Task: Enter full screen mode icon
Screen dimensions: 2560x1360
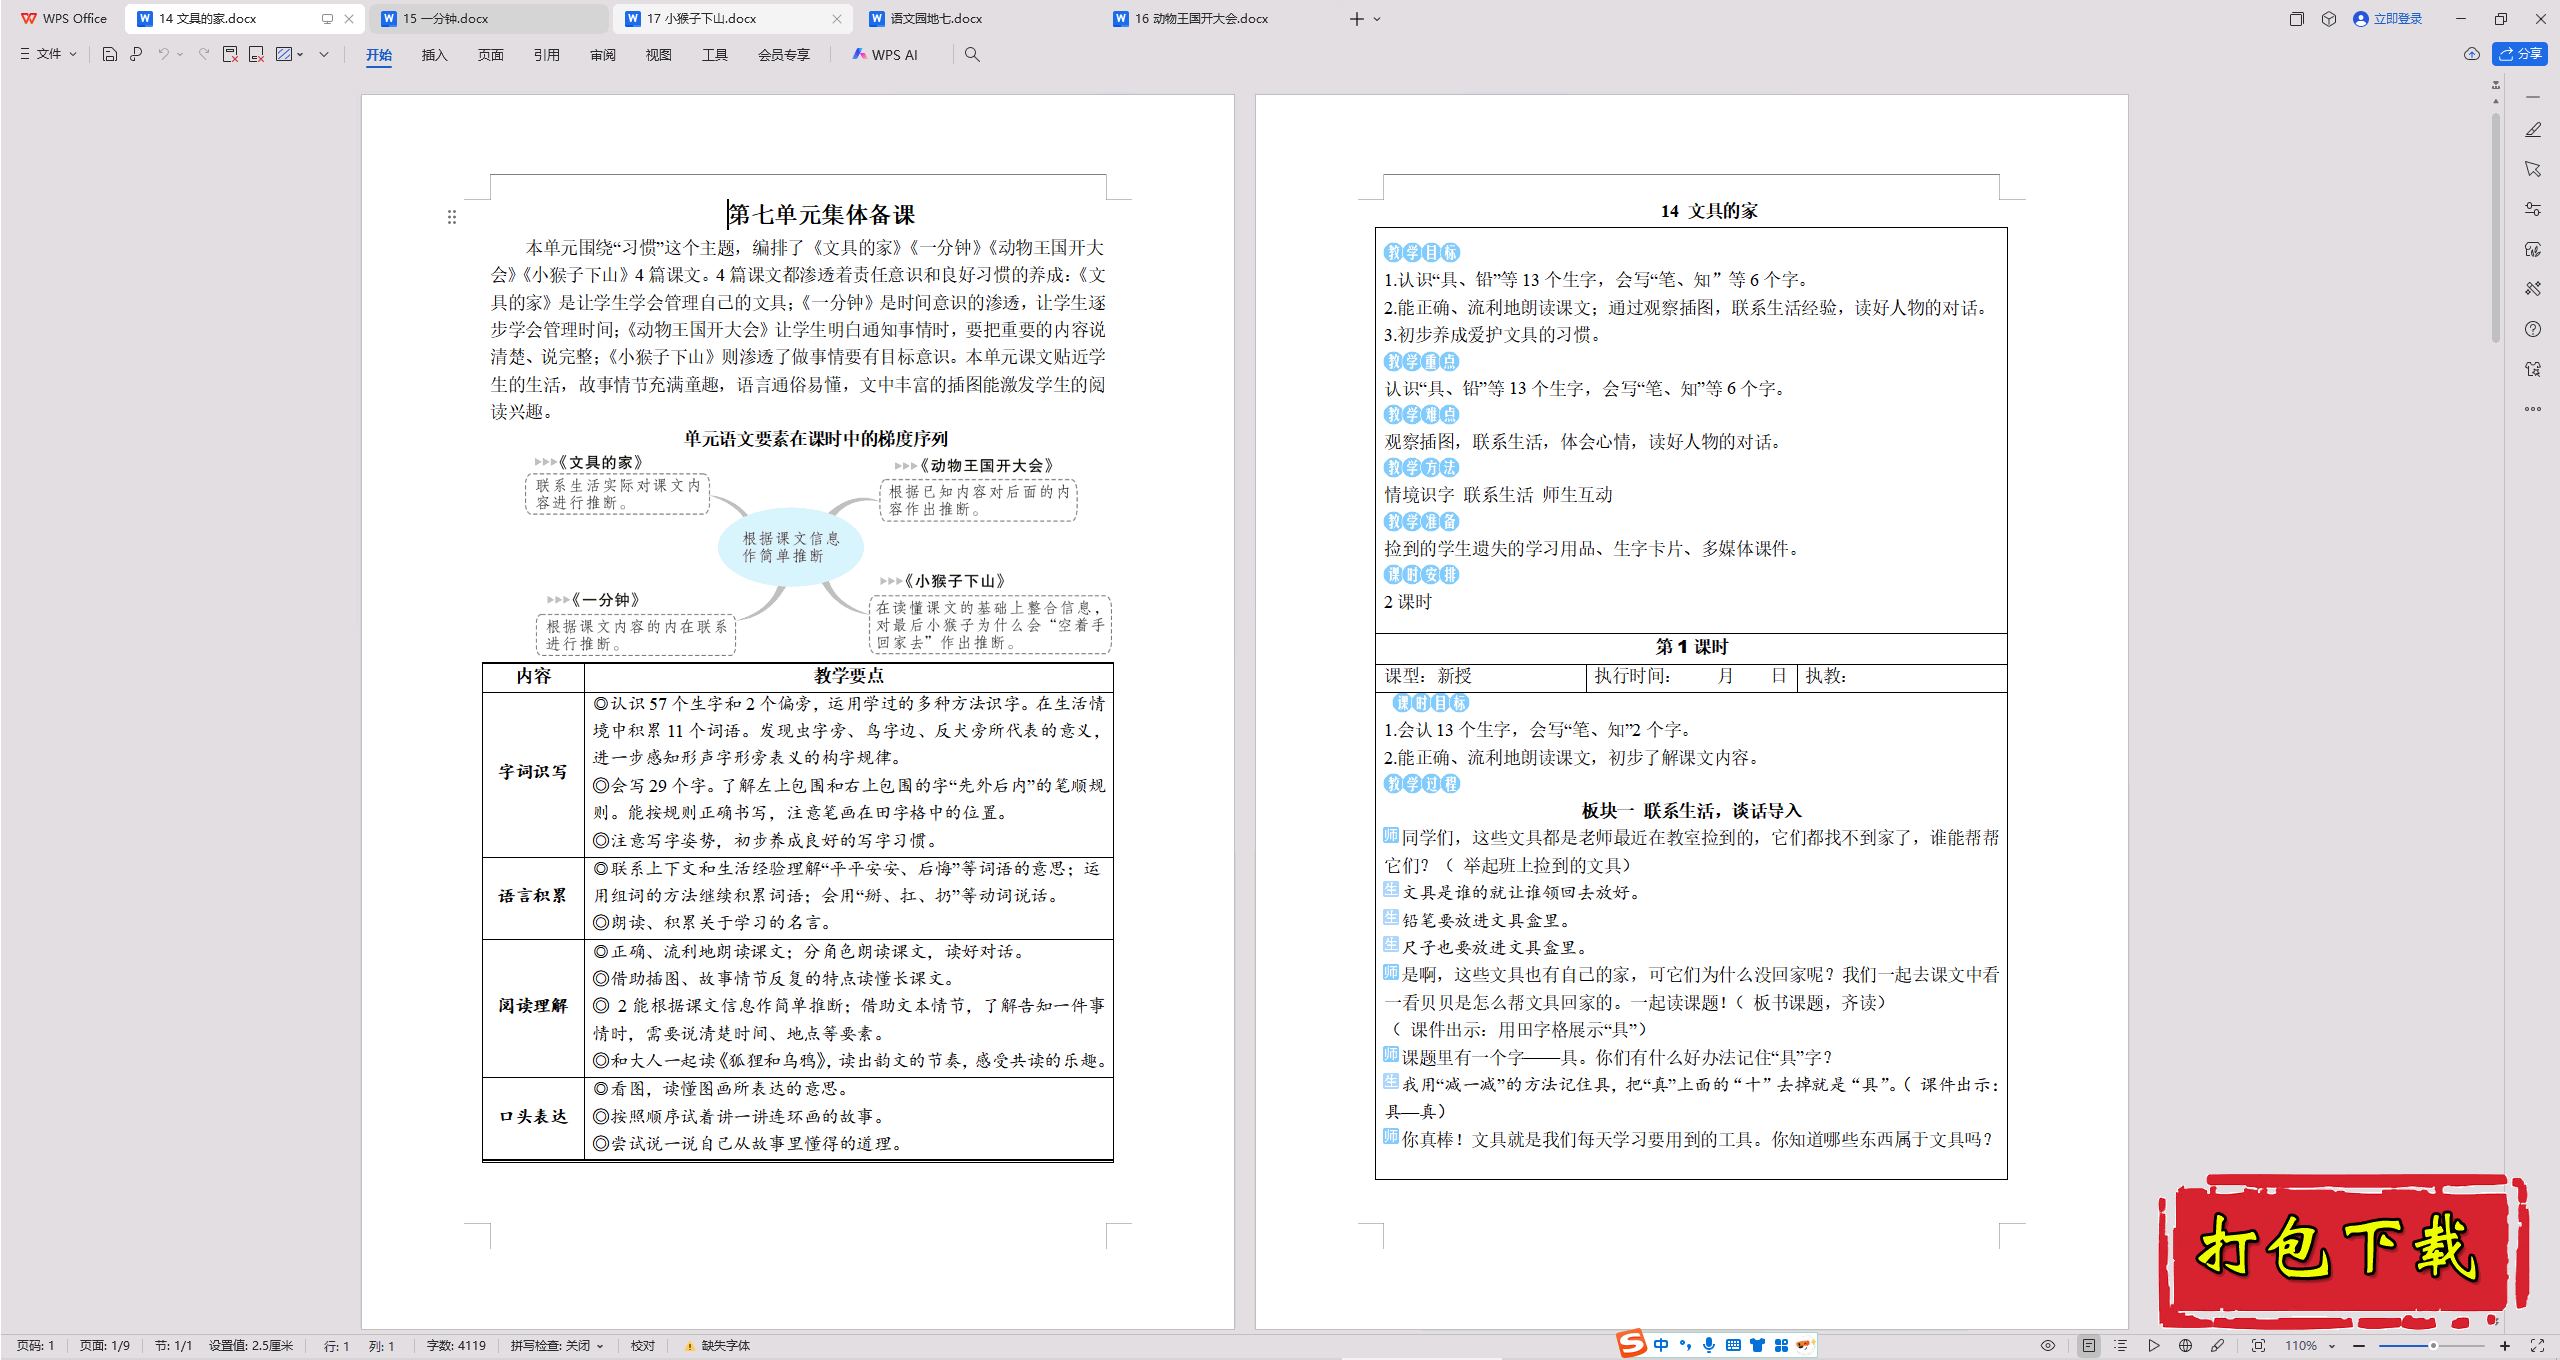Action: (2537, 1346)
